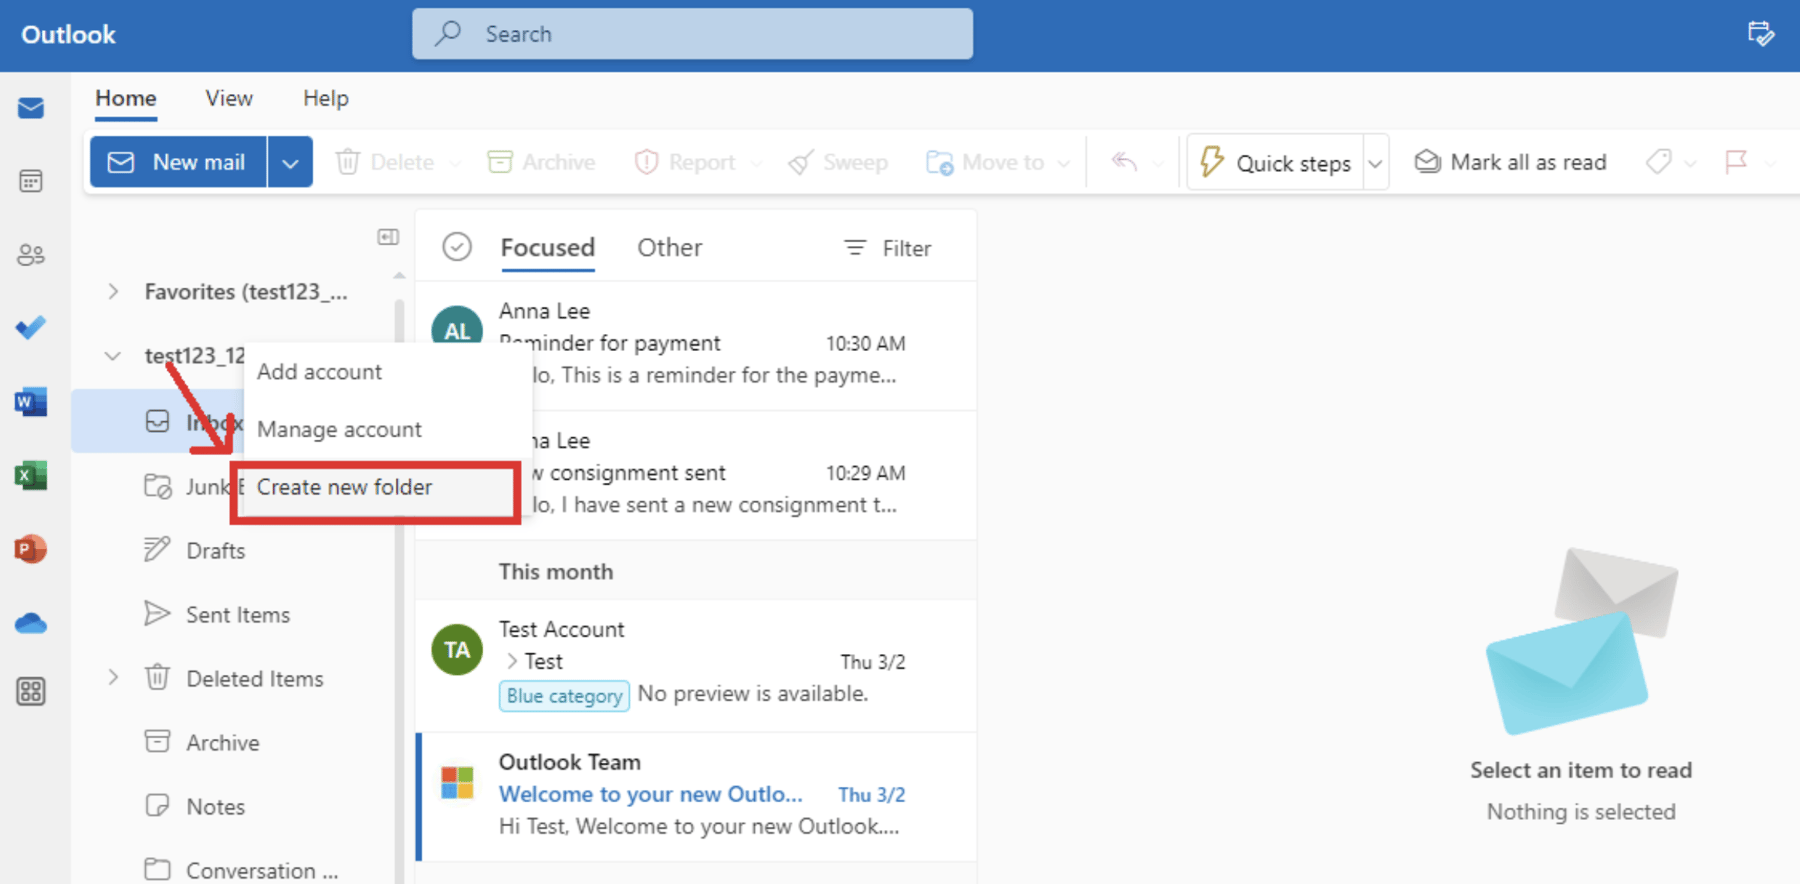1800x884 pixels.
Task: Open the Word app icon
Action: pos(31,402)
